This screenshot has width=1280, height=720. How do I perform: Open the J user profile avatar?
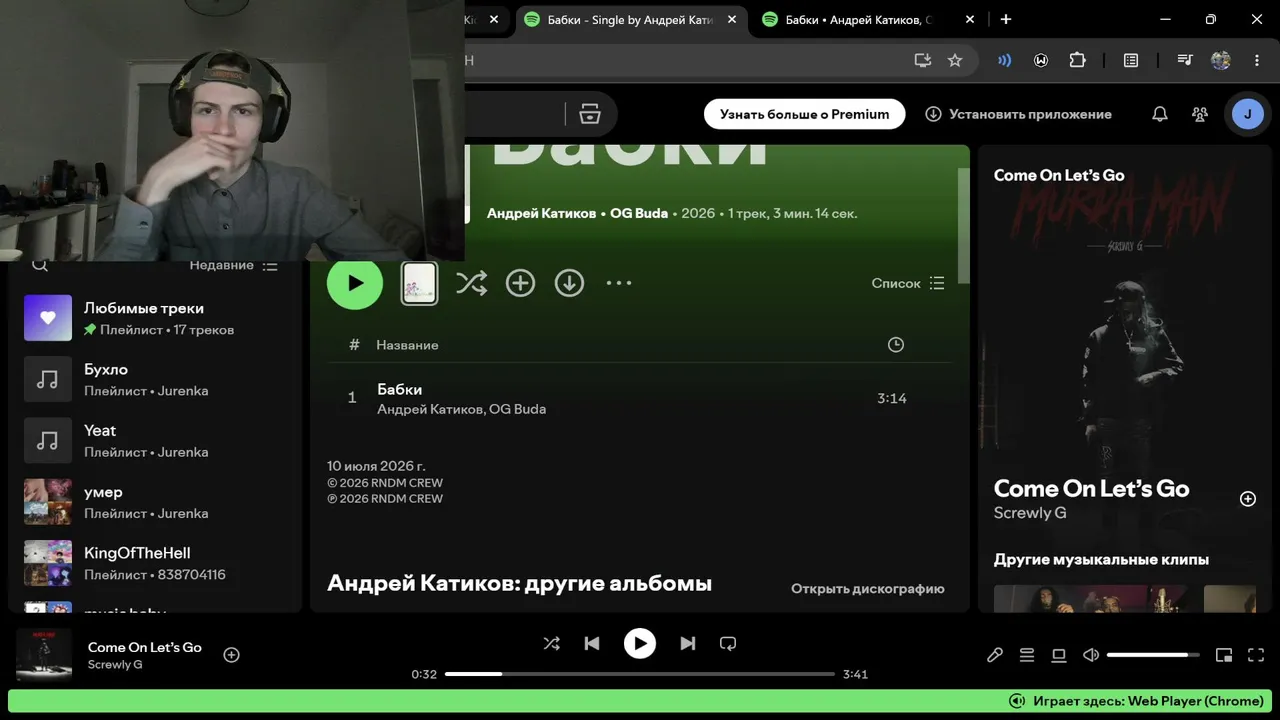[x=1247, y=114]
